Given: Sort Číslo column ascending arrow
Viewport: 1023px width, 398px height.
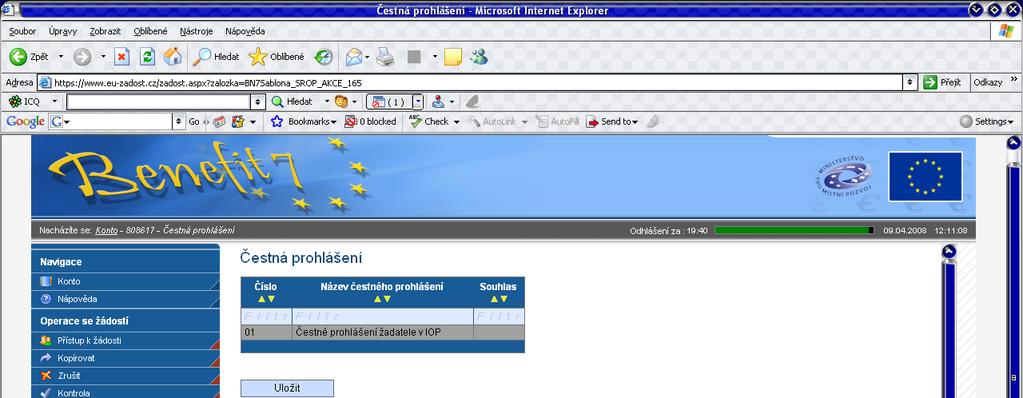Looking at the screenshot, I should pos(262,299).
